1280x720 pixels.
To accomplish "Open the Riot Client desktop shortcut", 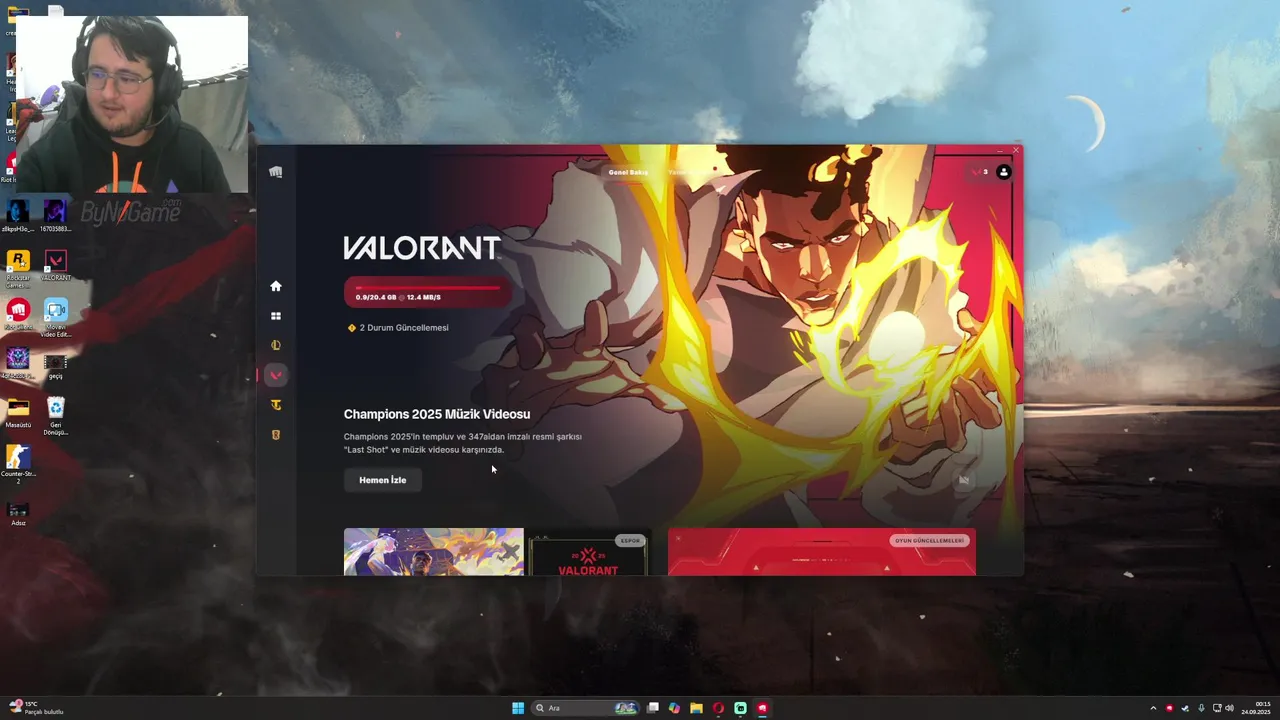I will tap(18, 314).
